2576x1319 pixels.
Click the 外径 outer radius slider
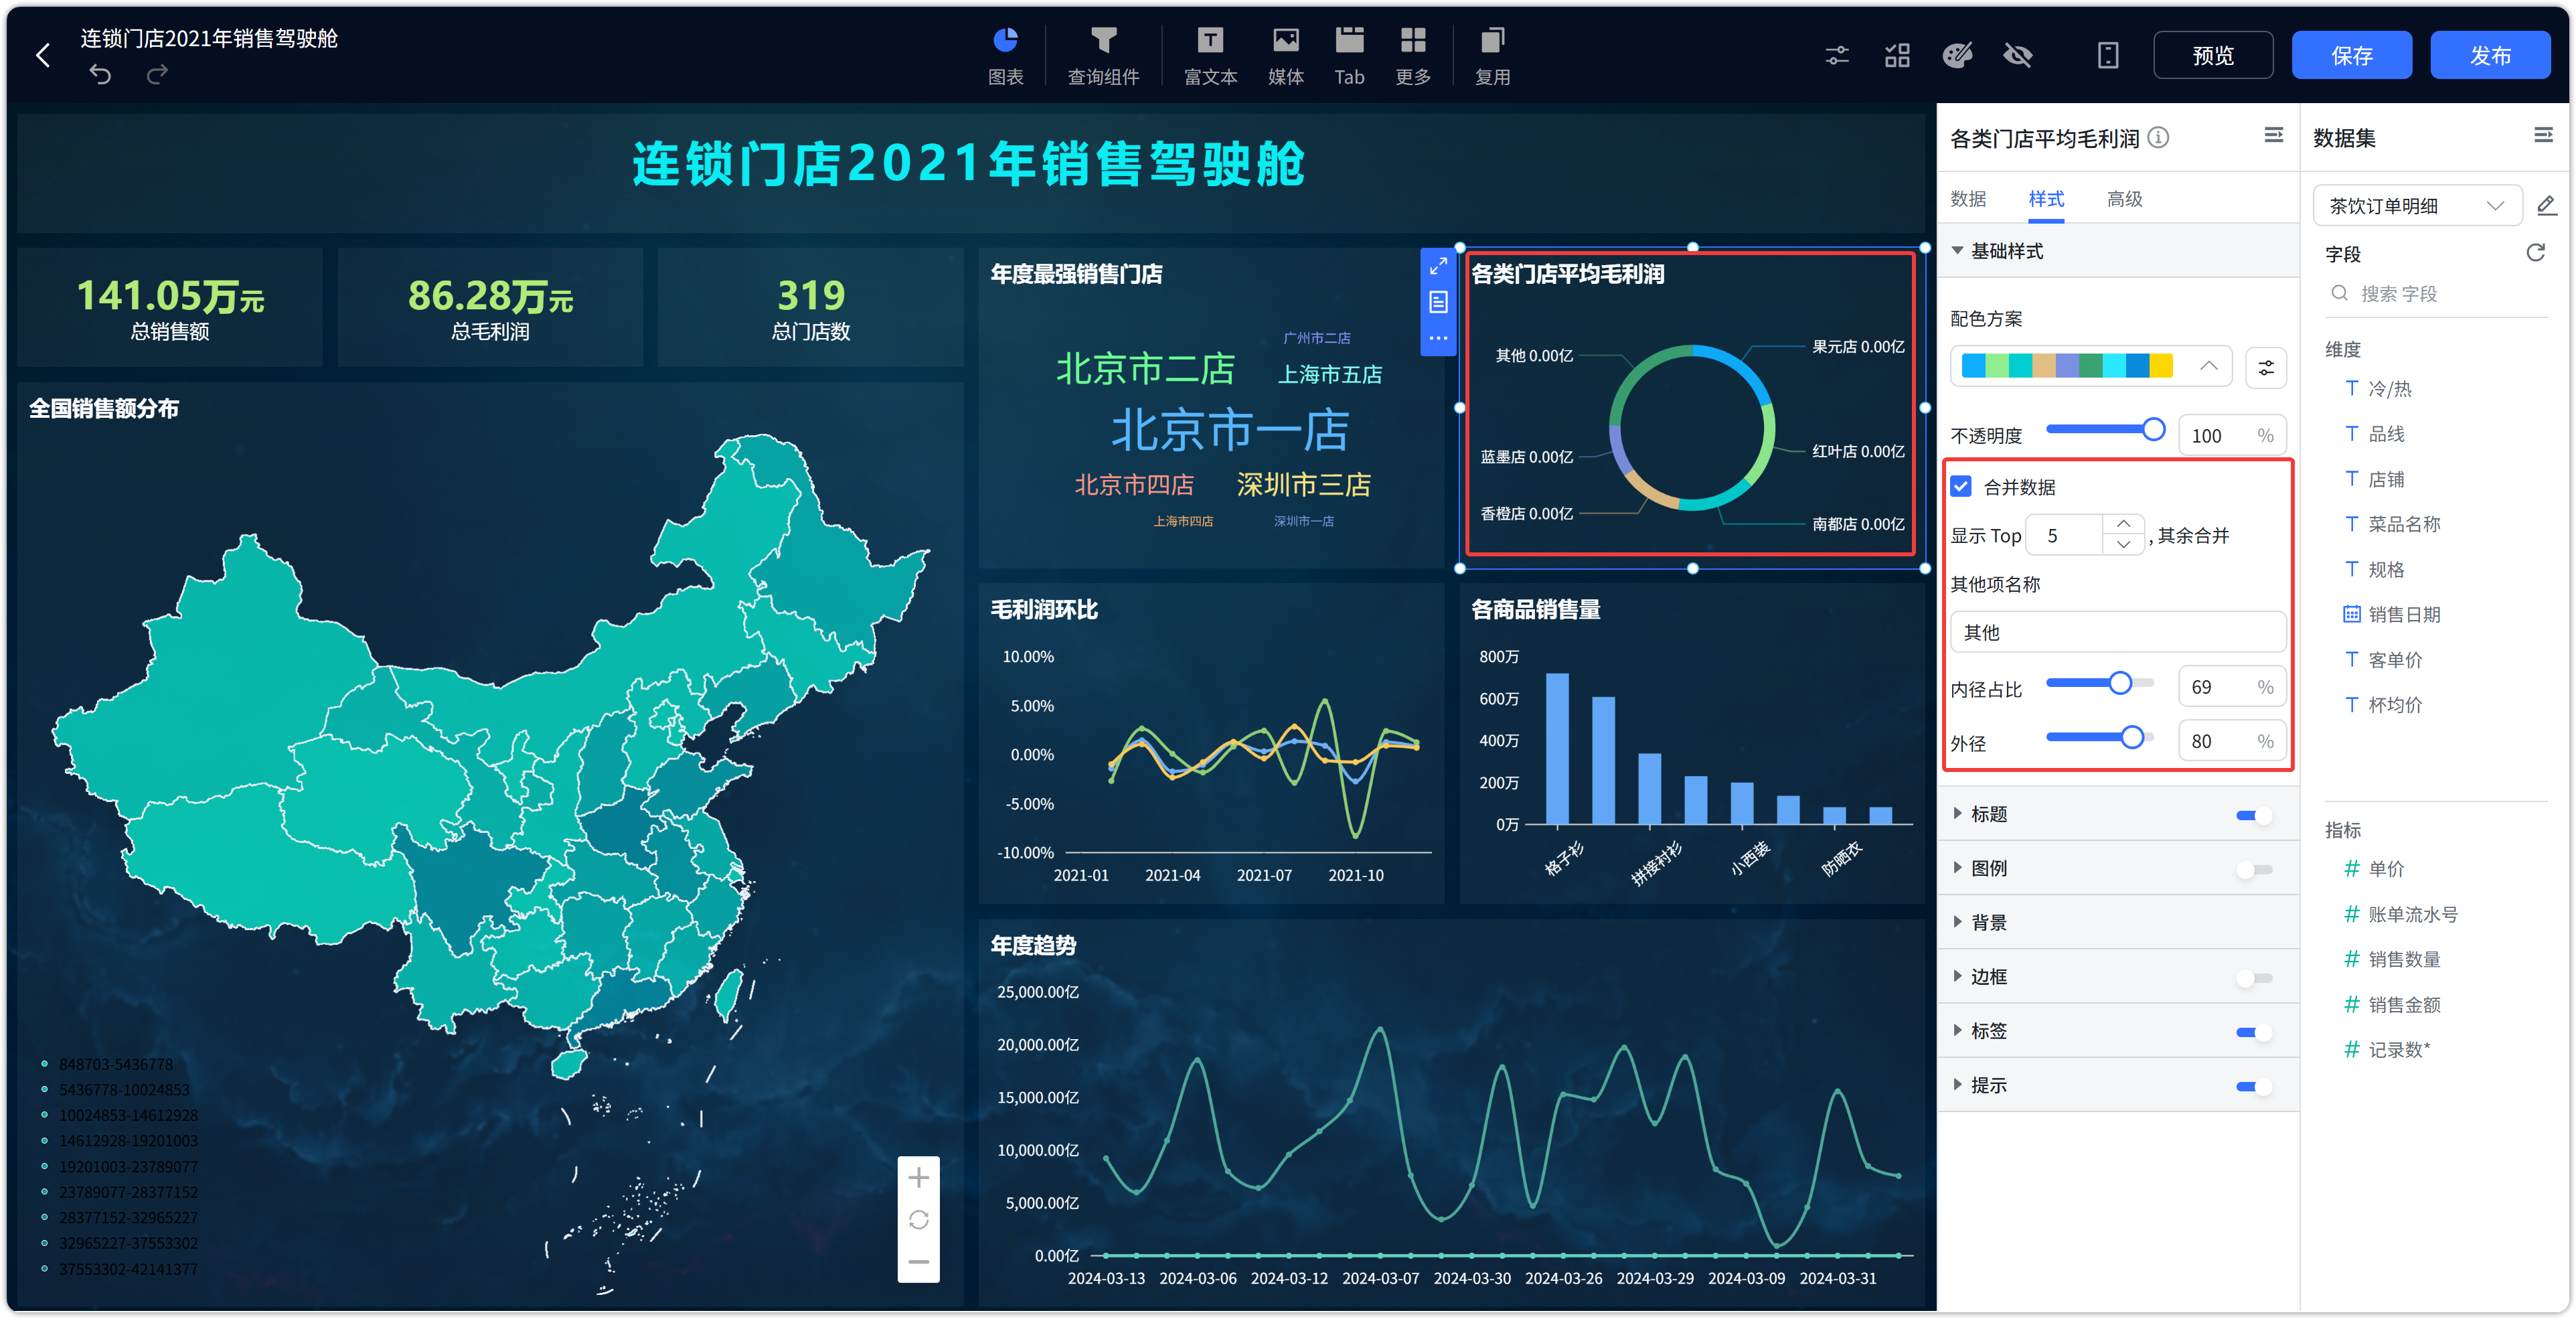[2100, 737]
